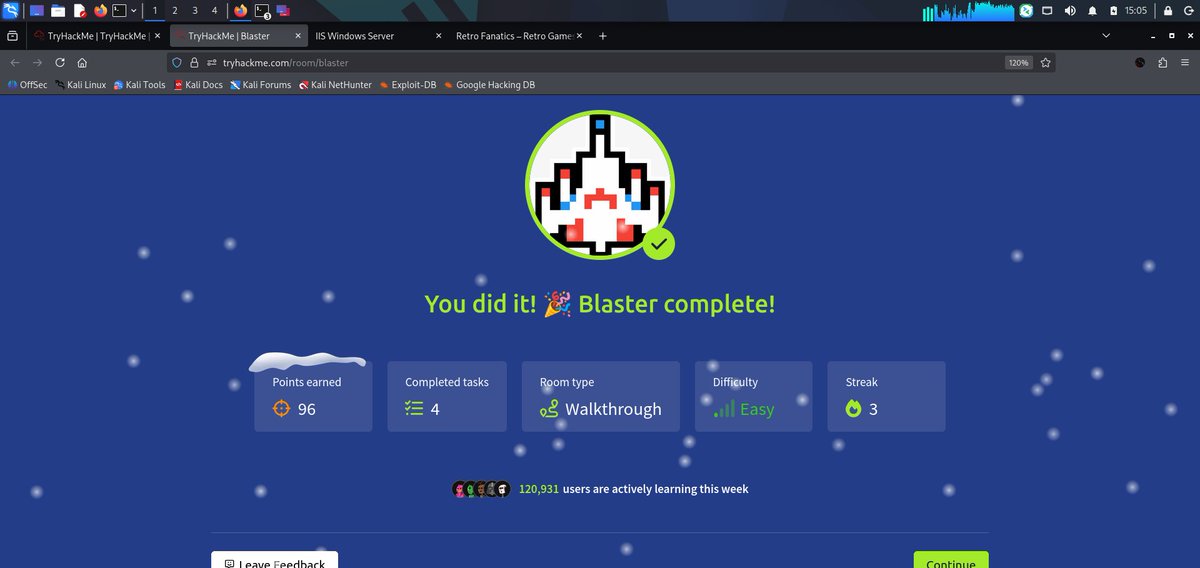Click the tryhackme.com/room/blaster address field

coord(612,62)
